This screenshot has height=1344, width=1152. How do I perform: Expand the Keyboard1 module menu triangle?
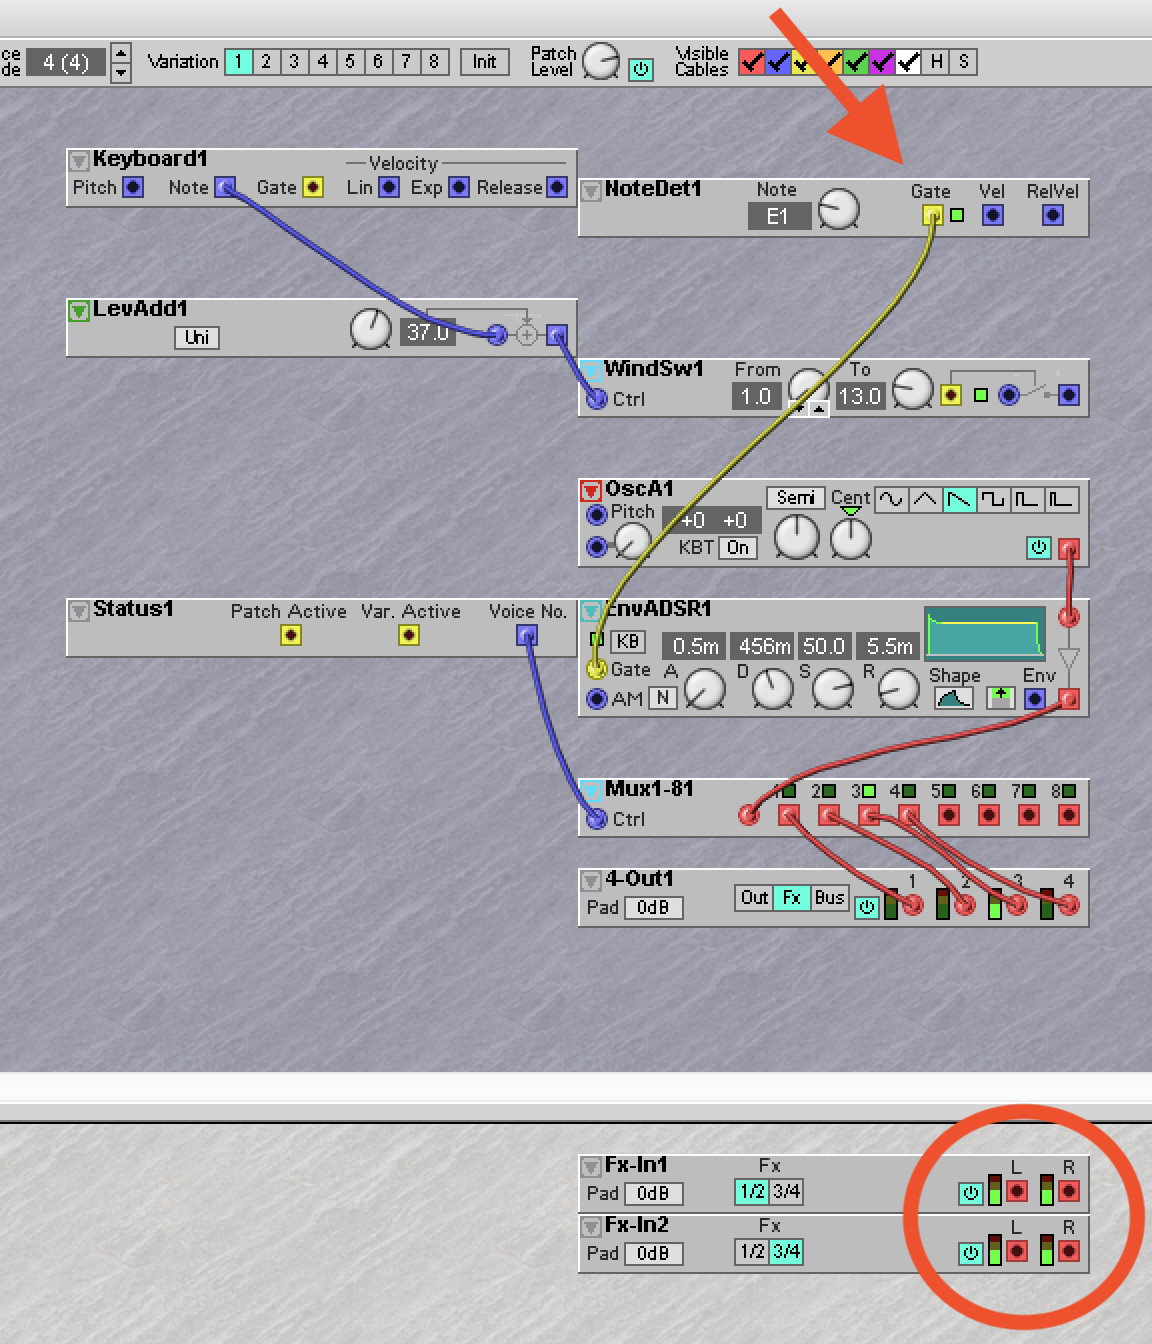click(x=79, y=161)
